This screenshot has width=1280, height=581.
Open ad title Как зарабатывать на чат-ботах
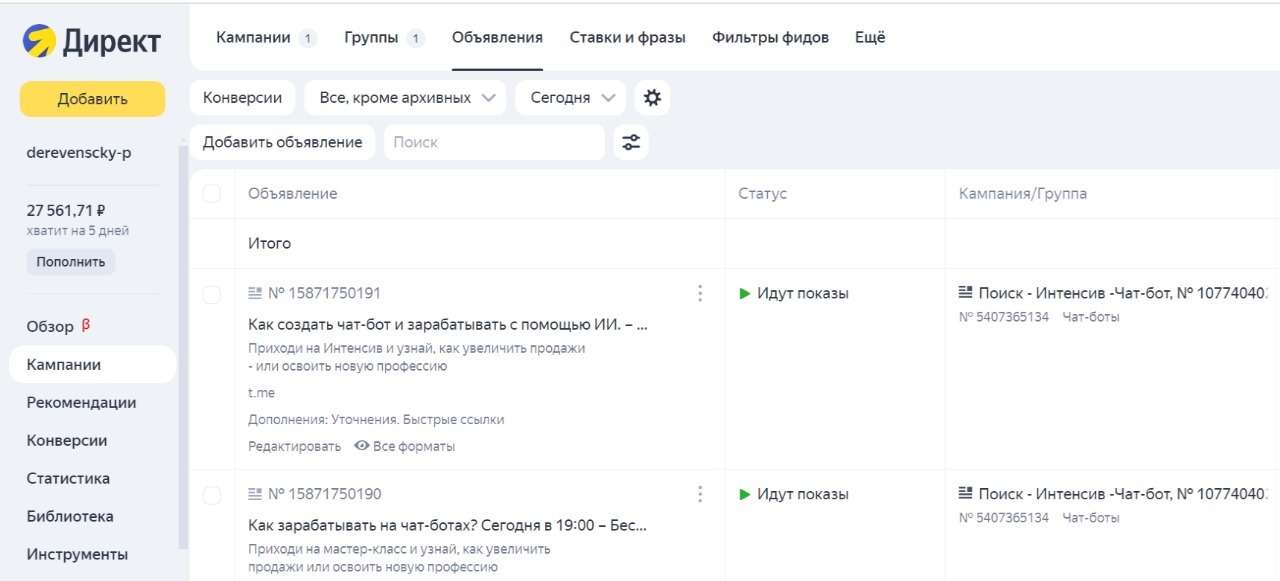(x=448, y=525)
